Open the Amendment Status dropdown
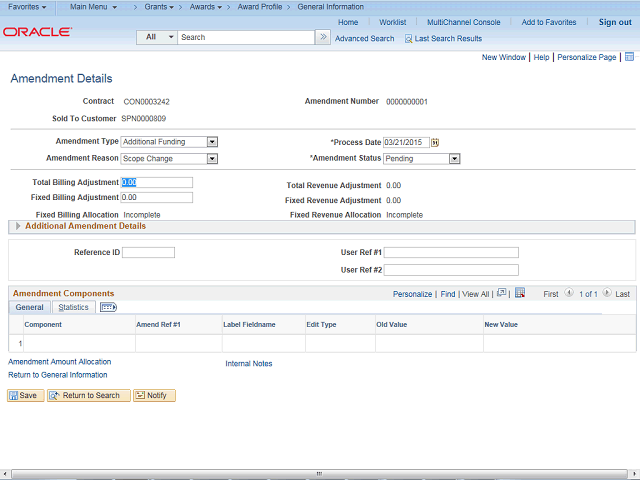The height and width of the screenshot is (480, 640). [x=454, y=158]
